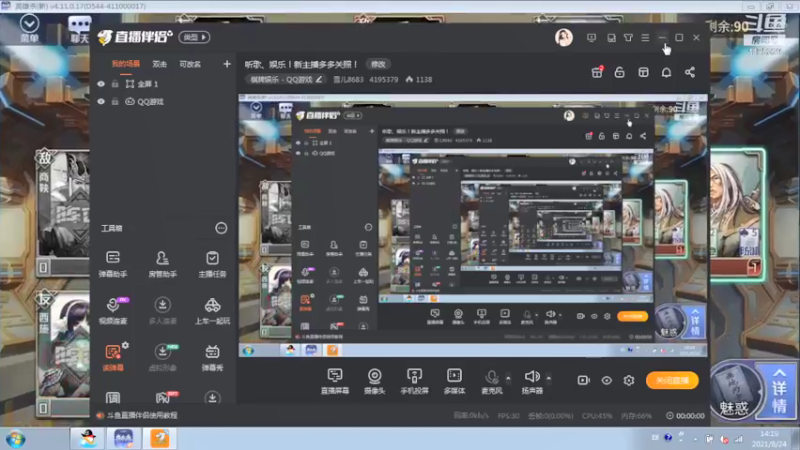Click the orange 关闭直播 stop stream button
Screen dimensions: 800x450
(x=672, y=380)
